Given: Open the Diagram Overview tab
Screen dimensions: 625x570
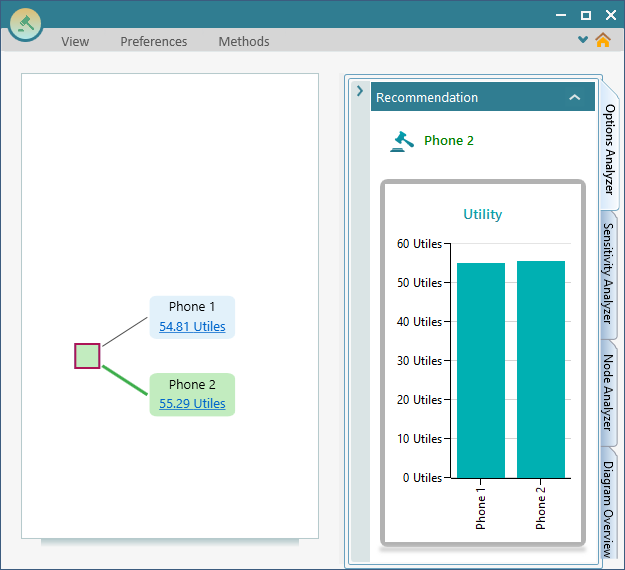Looking at the screenshot, I should [609, 507].
